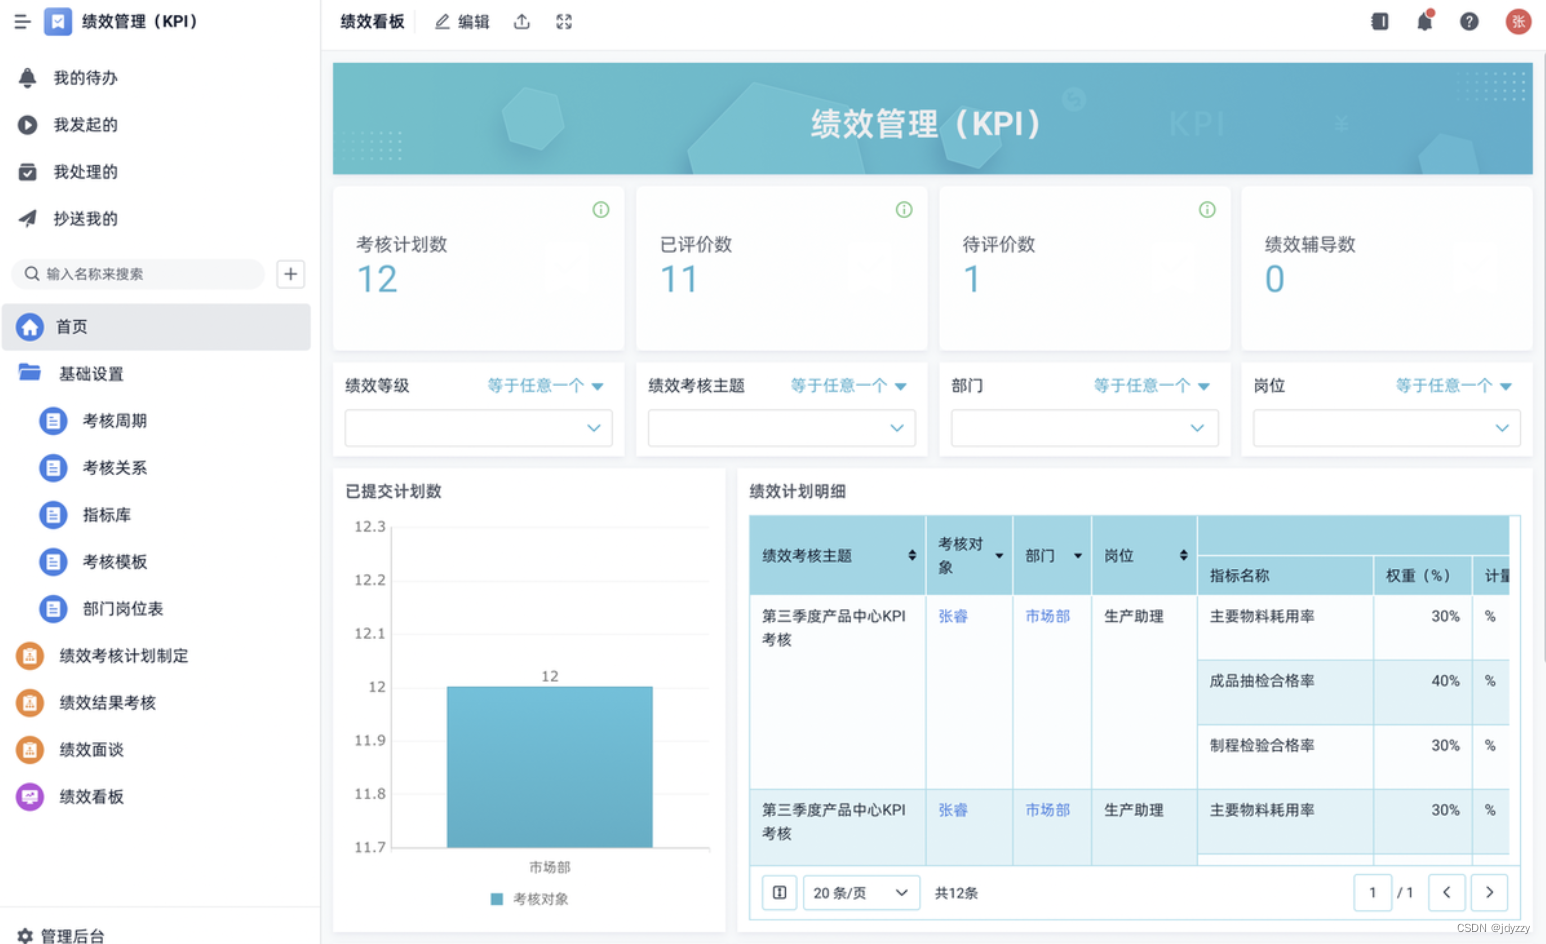
Task: Open the help question mark icon
Action: 1469,21
